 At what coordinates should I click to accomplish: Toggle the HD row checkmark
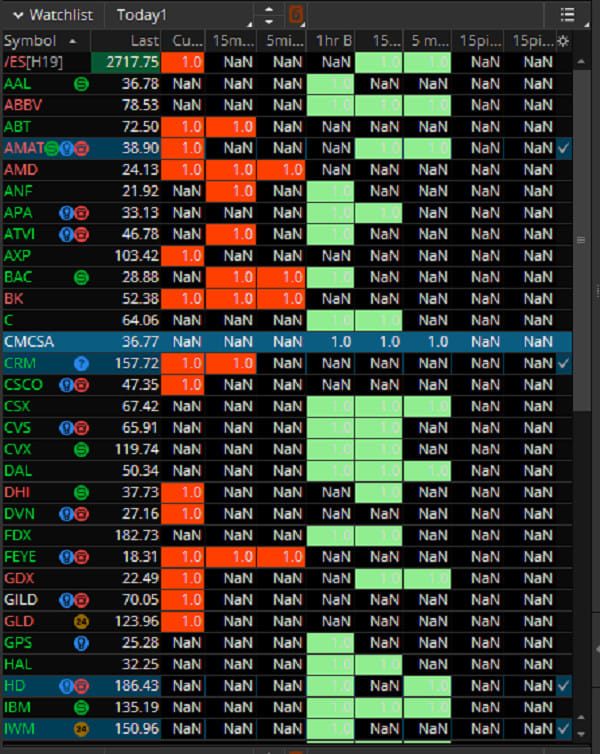tap(563, 686)
